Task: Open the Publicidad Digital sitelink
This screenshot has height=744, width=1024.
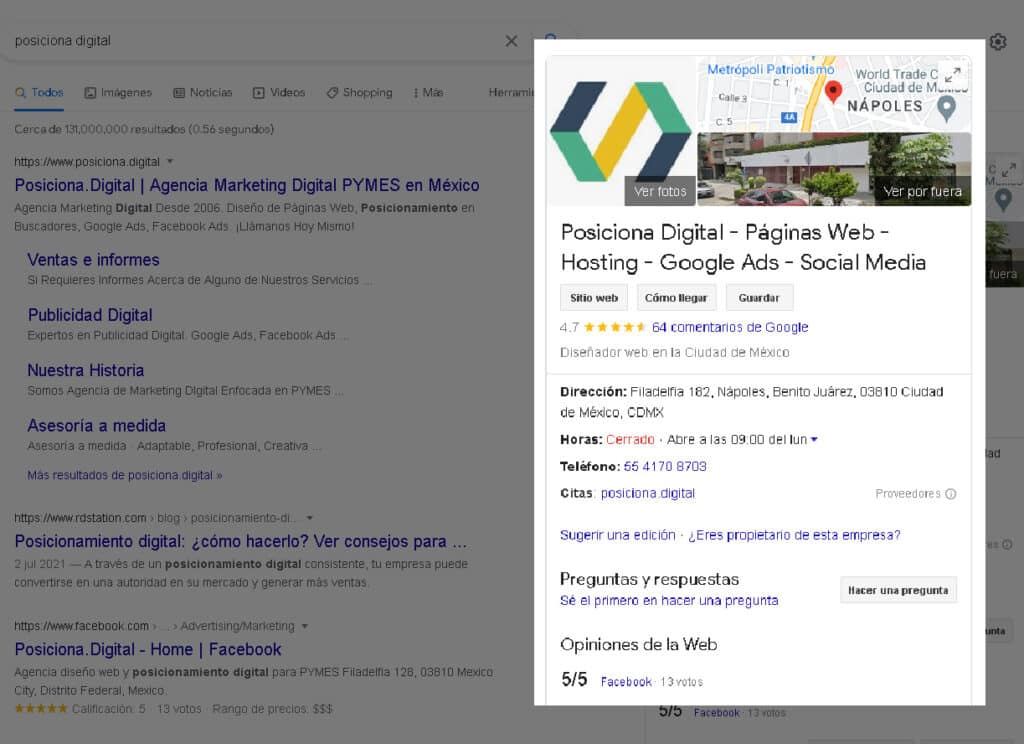Action: pyautogui.click(x=90, y=315)
